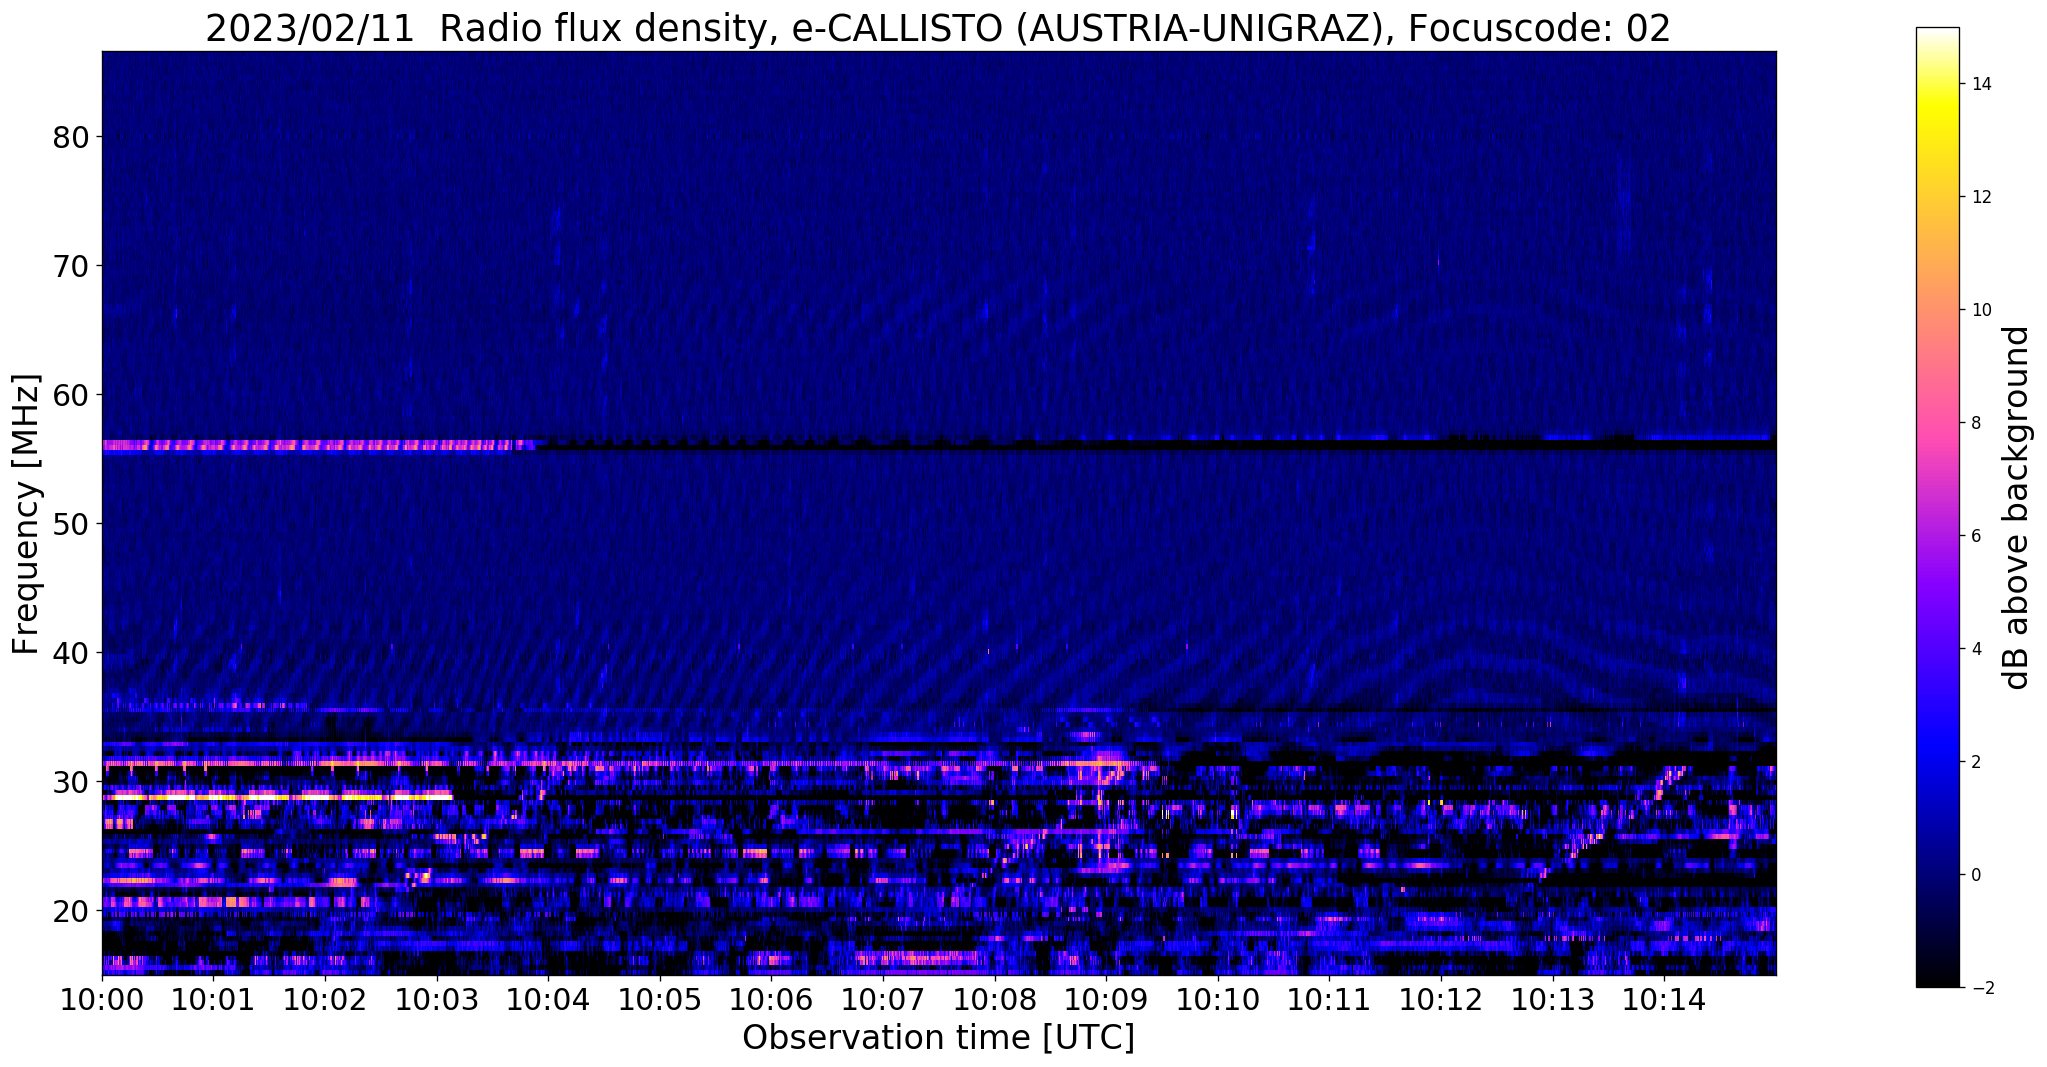Screen dimensions: 2047x1067
Task: Click the 10:12 time tick label
Action: 1441,1000
